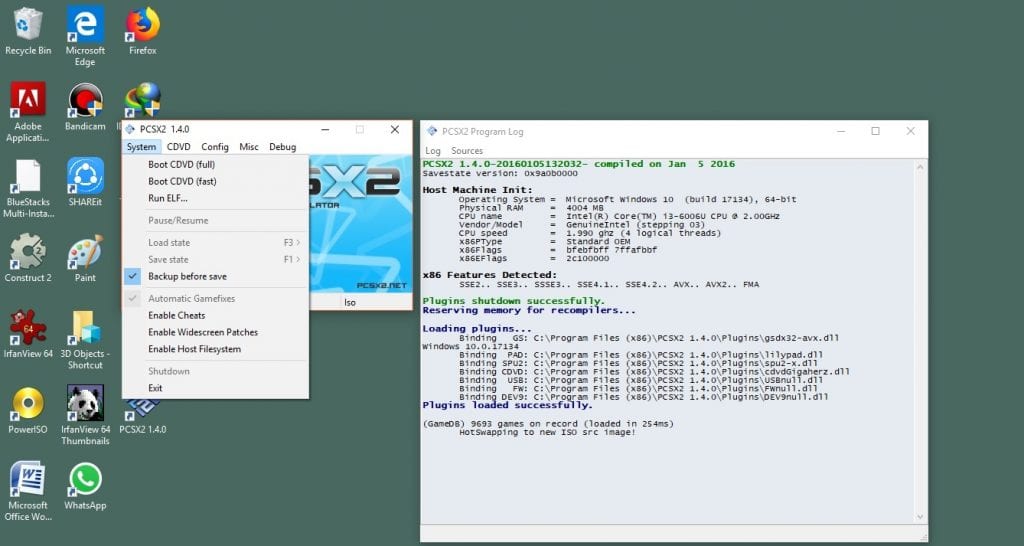Viewport: 1024px width, 546px height.
Task: Toggle Backup before save option
Action: [215, 276]
